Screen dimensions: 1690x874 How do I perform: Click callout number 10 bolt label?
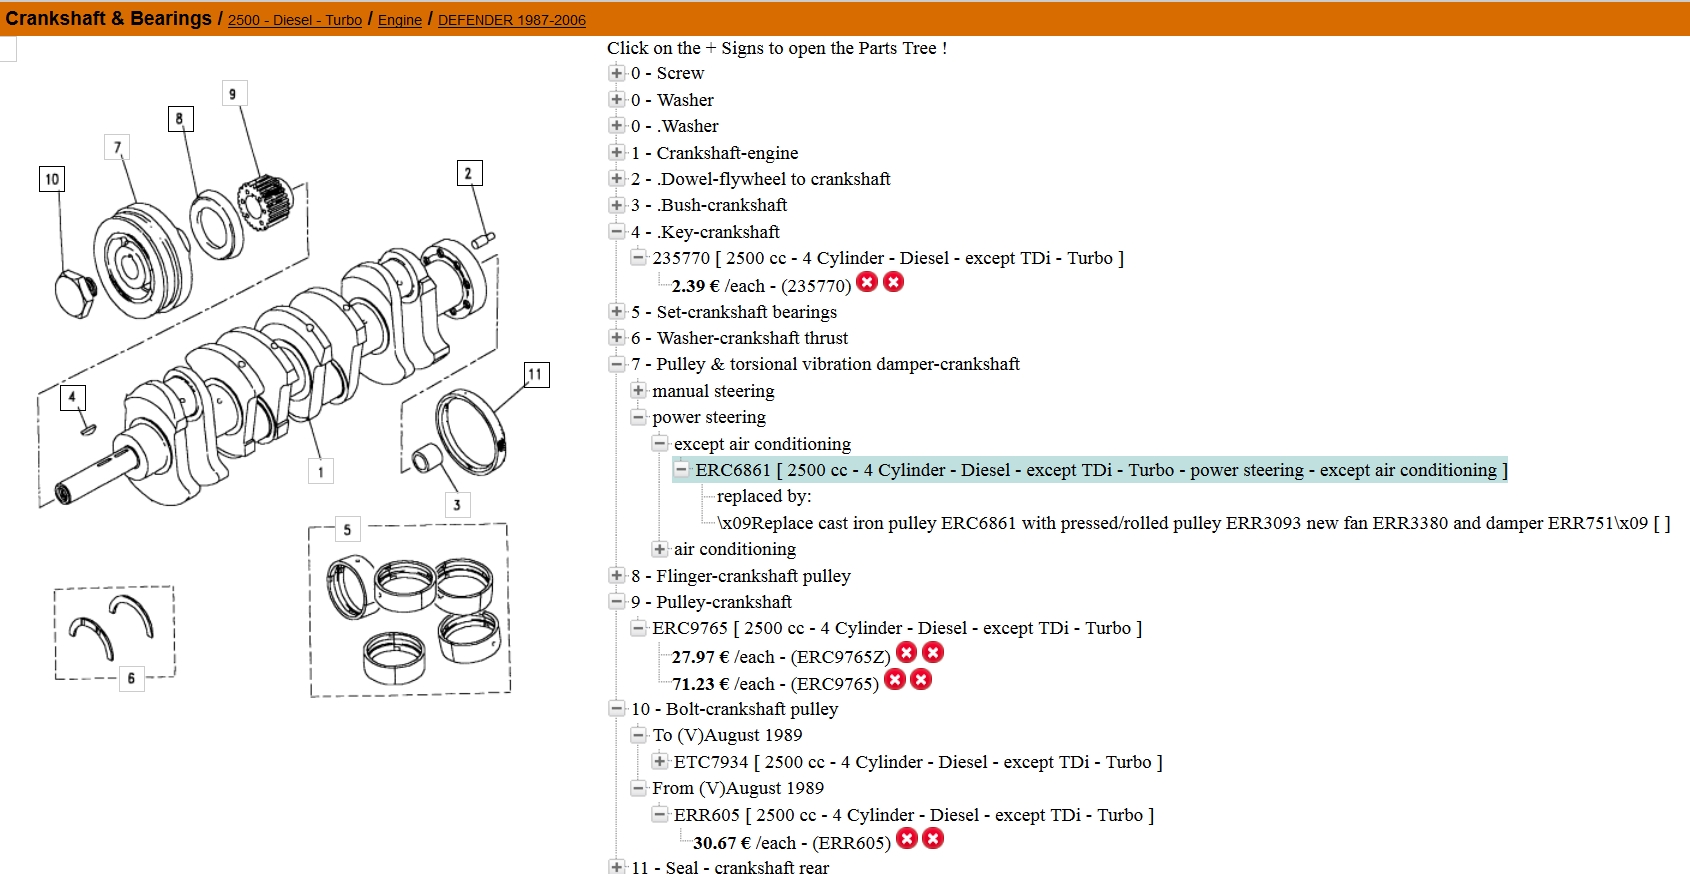[52, 179]
